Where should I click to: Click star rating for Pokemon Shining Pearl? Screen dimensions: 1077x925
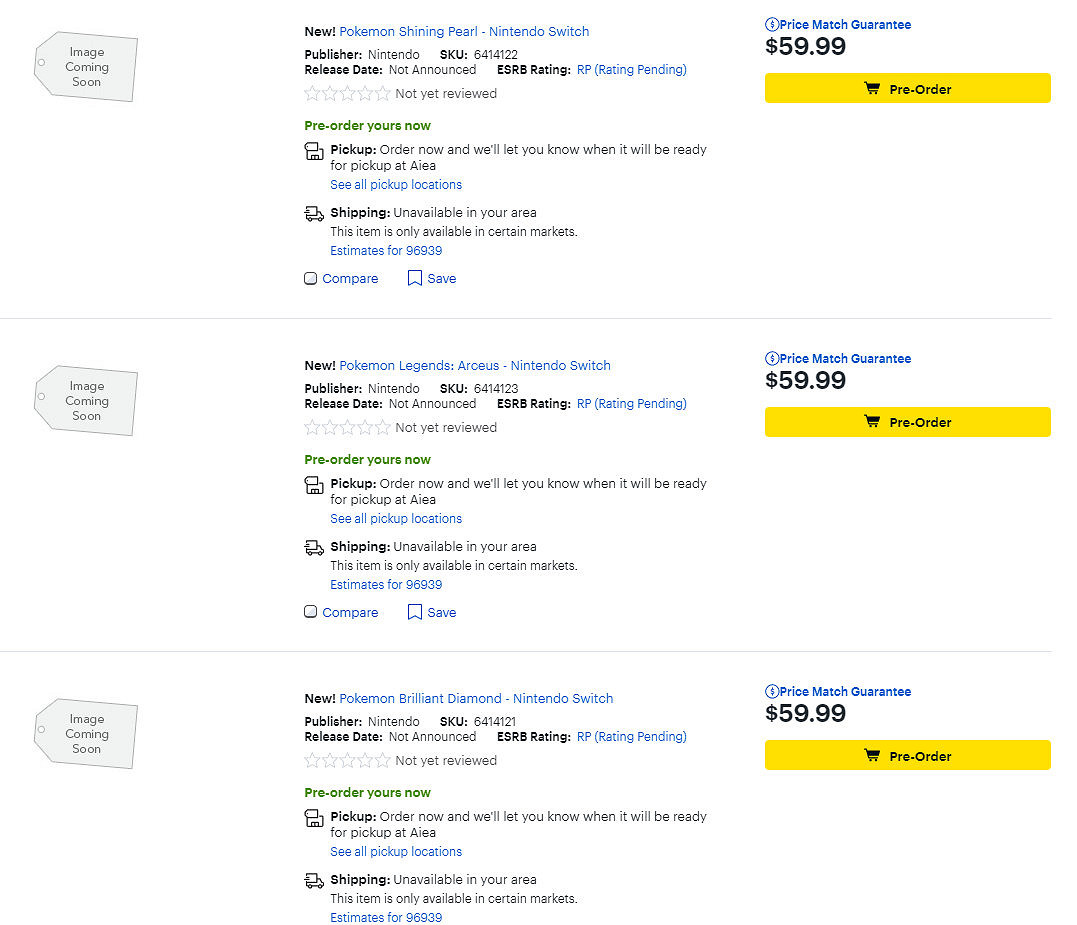(347, 94)
